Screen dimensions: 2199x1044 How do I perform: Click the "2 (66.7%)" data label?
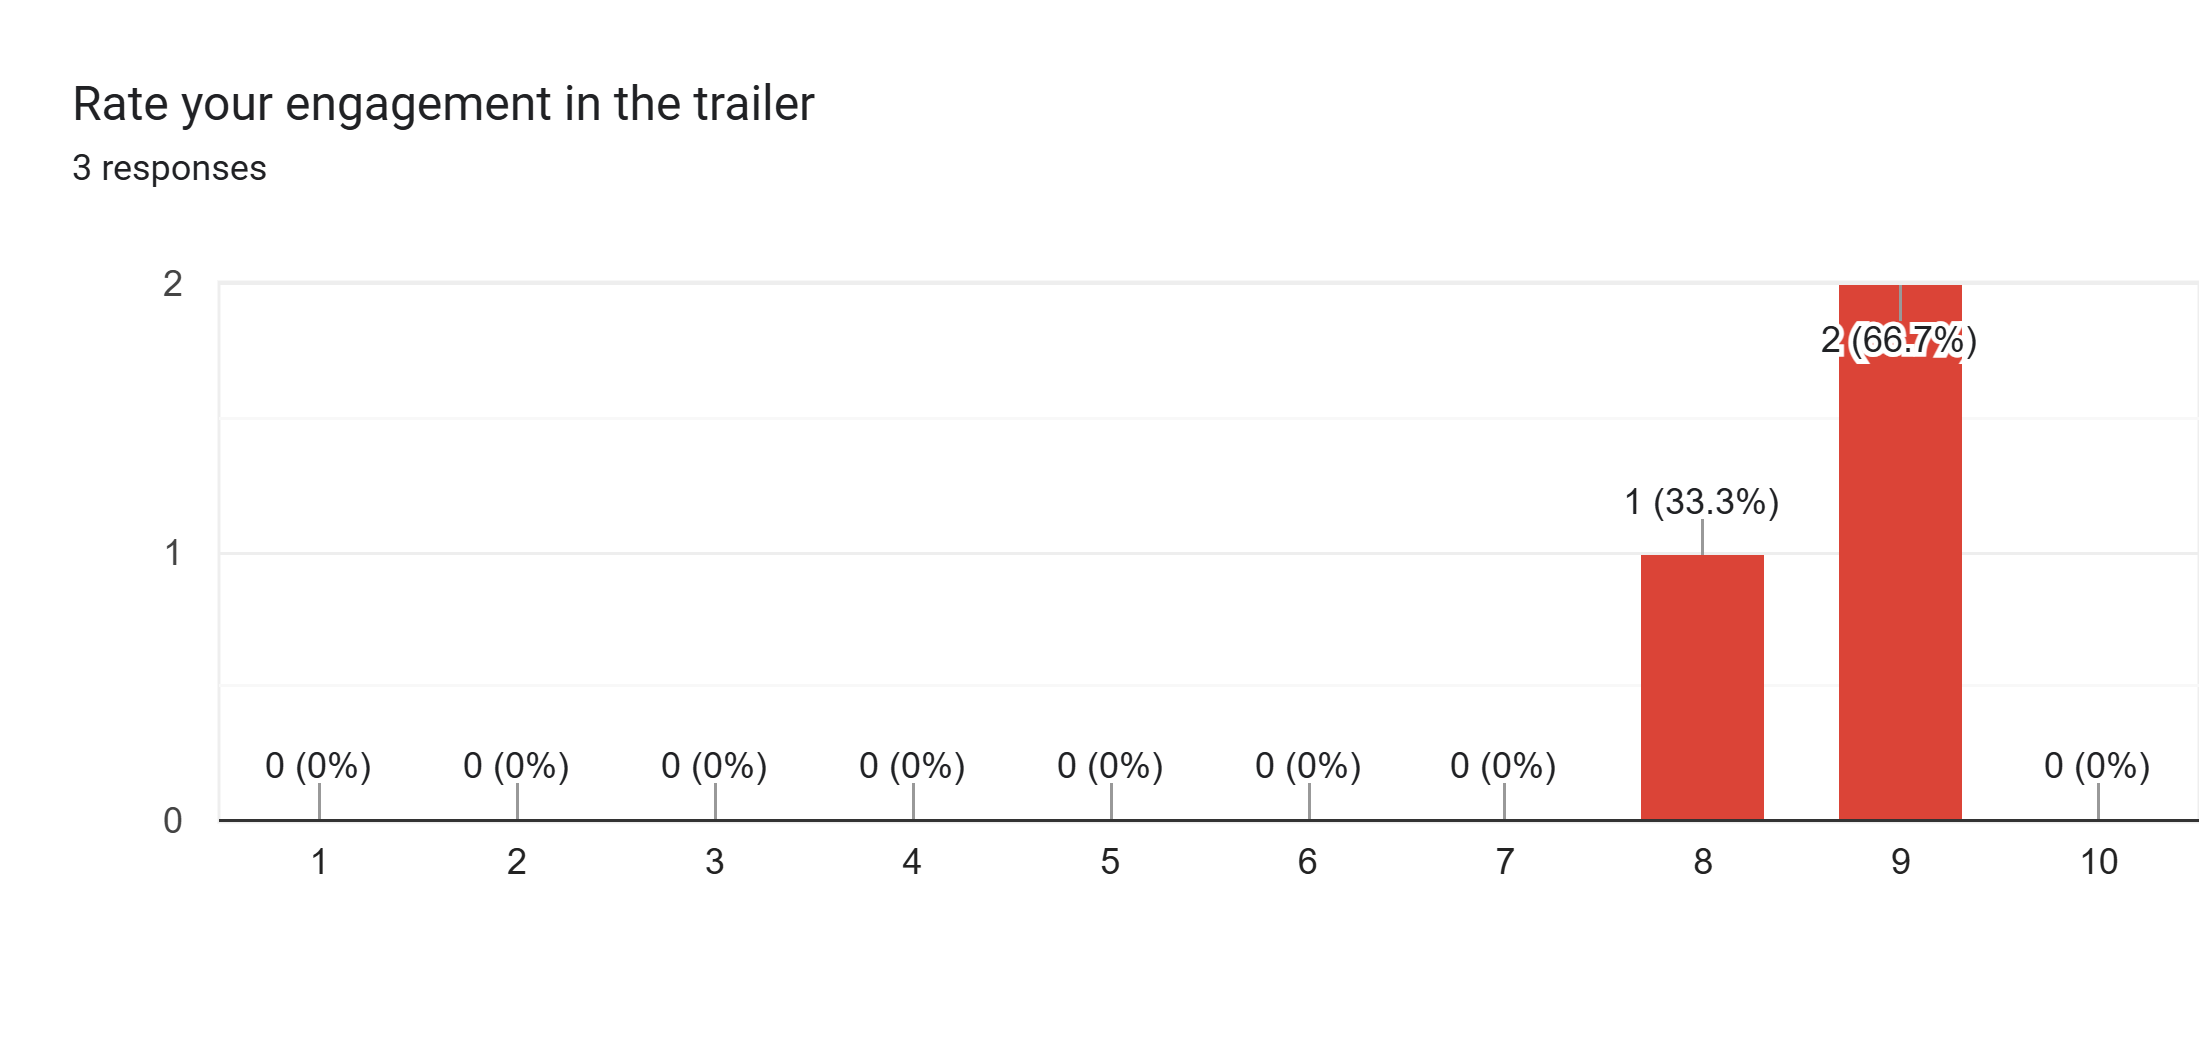coord(1898,340)
